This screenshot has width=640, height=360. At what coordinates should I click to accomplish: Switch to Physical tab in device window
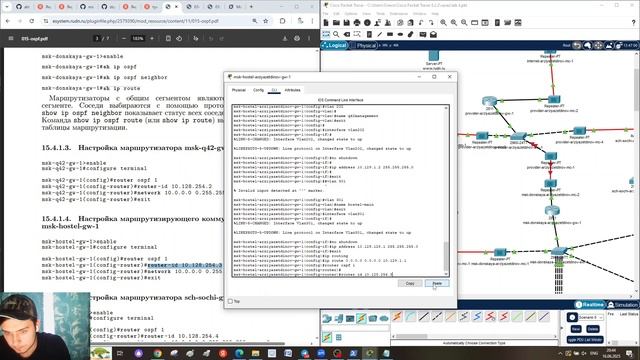[239, 90]
